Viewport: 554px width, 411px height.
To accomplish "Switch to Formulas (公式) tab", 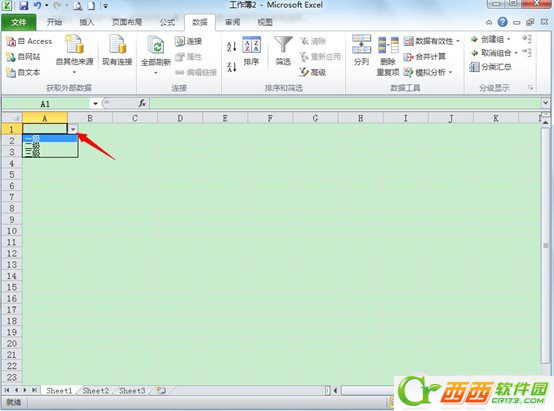I will 167,22.
